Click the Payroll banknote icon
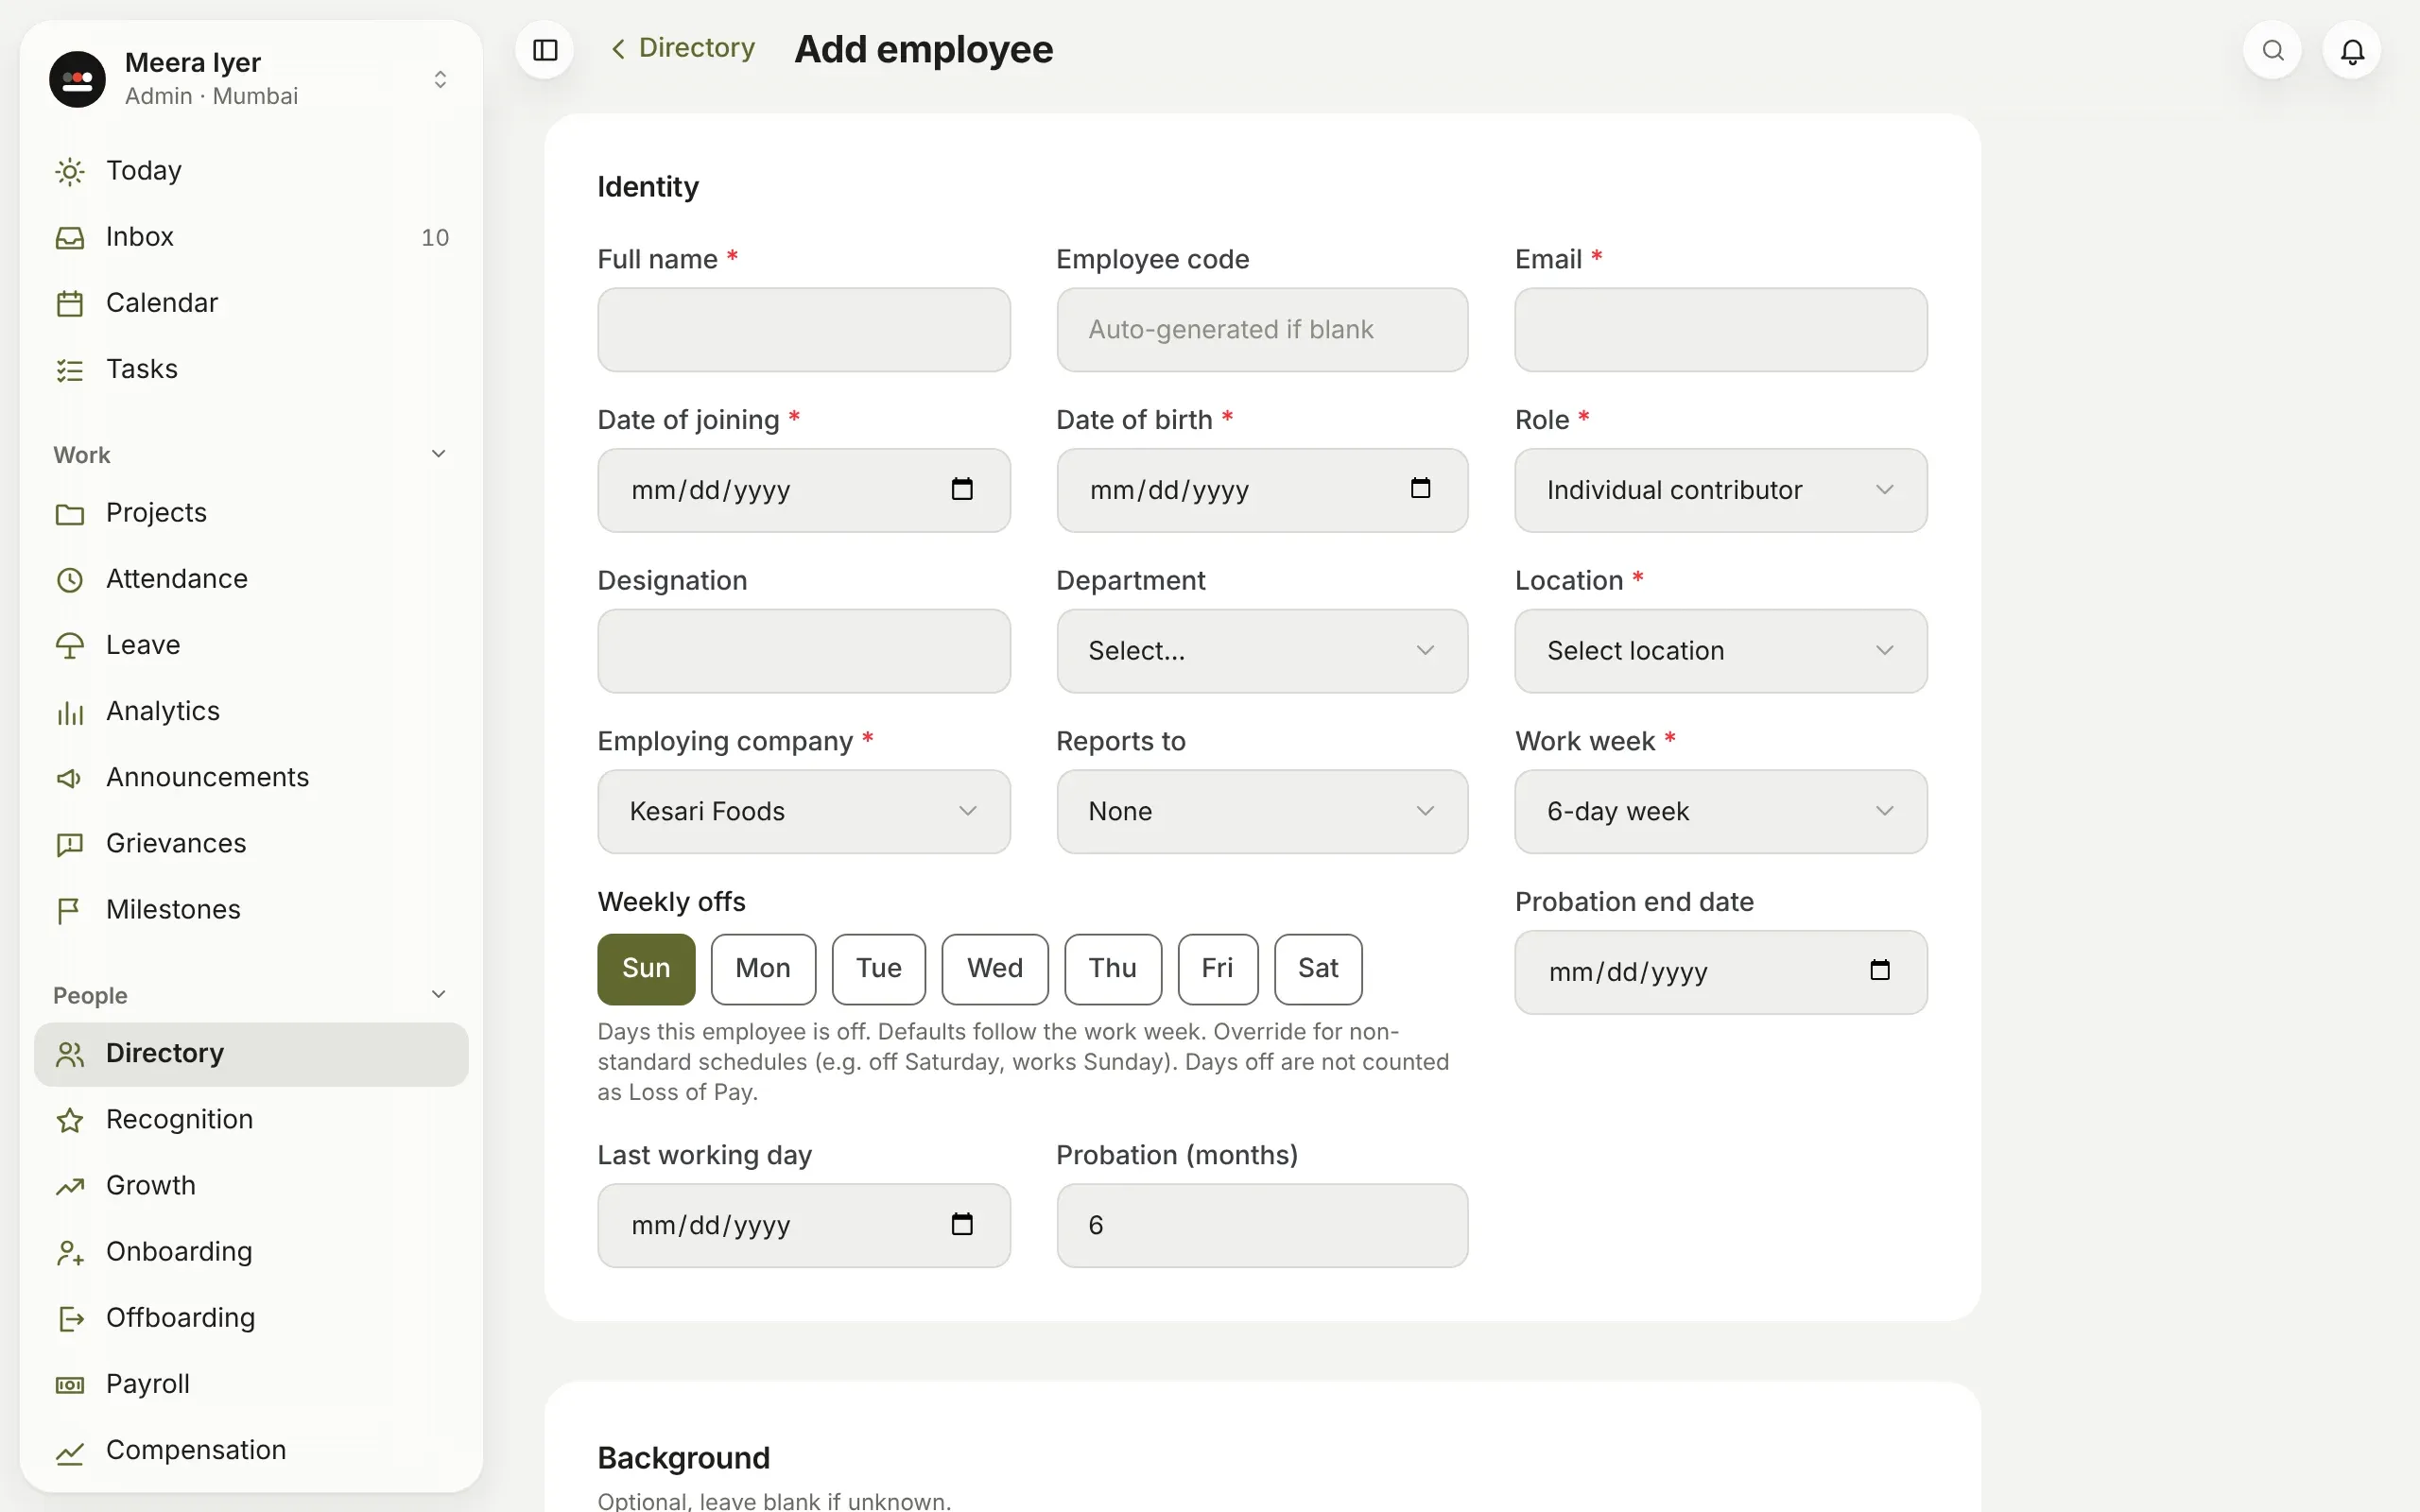Viewport: 2420px width, 1512px height. 70,1385
